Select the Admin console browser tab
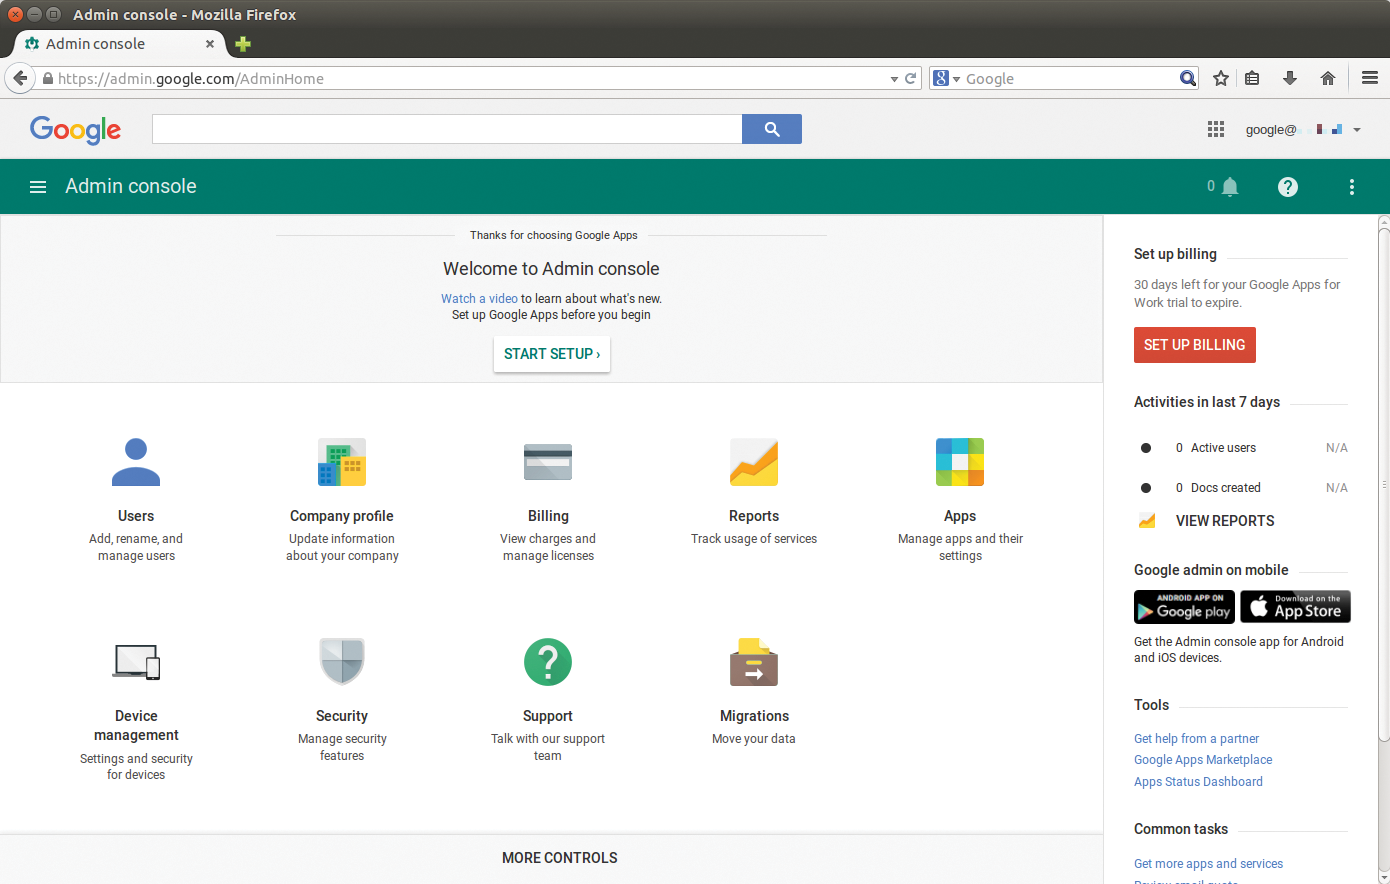1390x884 pixels. pyautogui.click(x=120, y=44)
